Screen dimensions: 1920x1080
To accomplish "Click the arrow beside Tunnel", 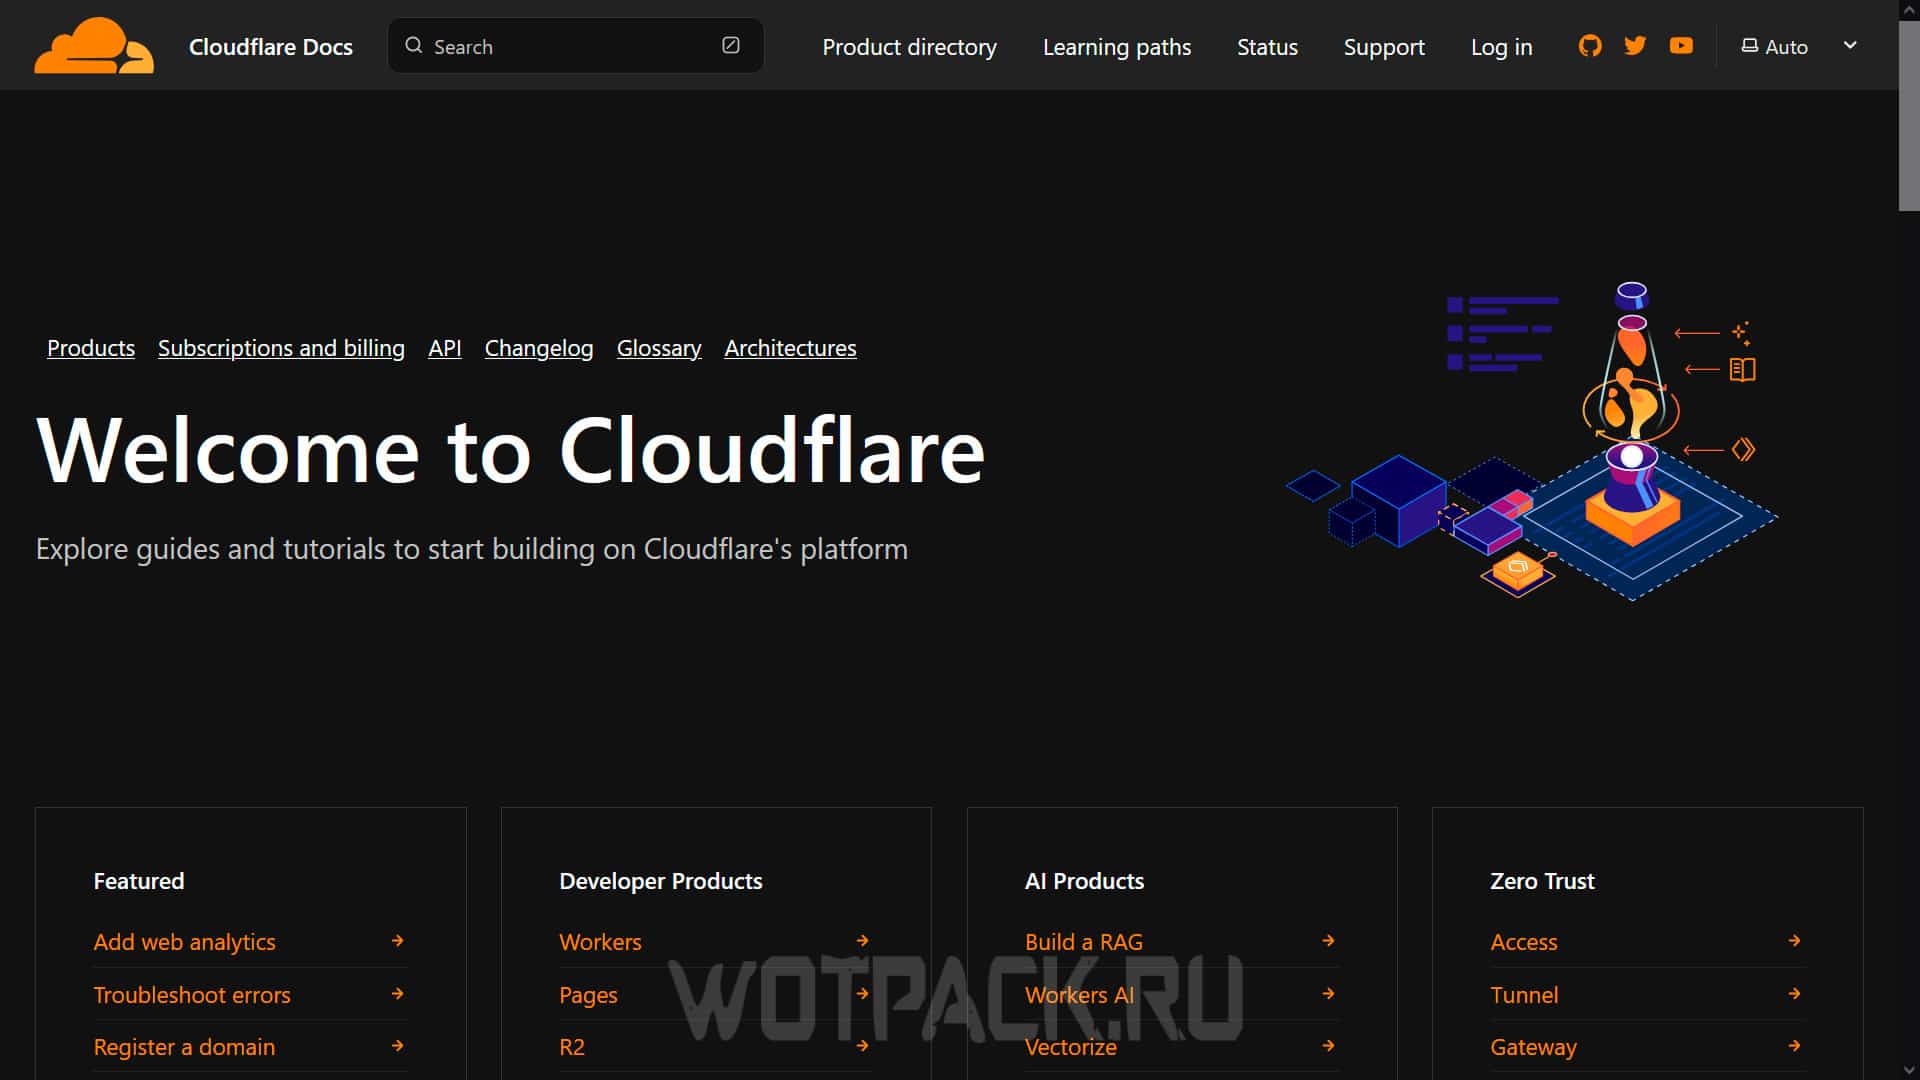I will (x=1794, y=994).
